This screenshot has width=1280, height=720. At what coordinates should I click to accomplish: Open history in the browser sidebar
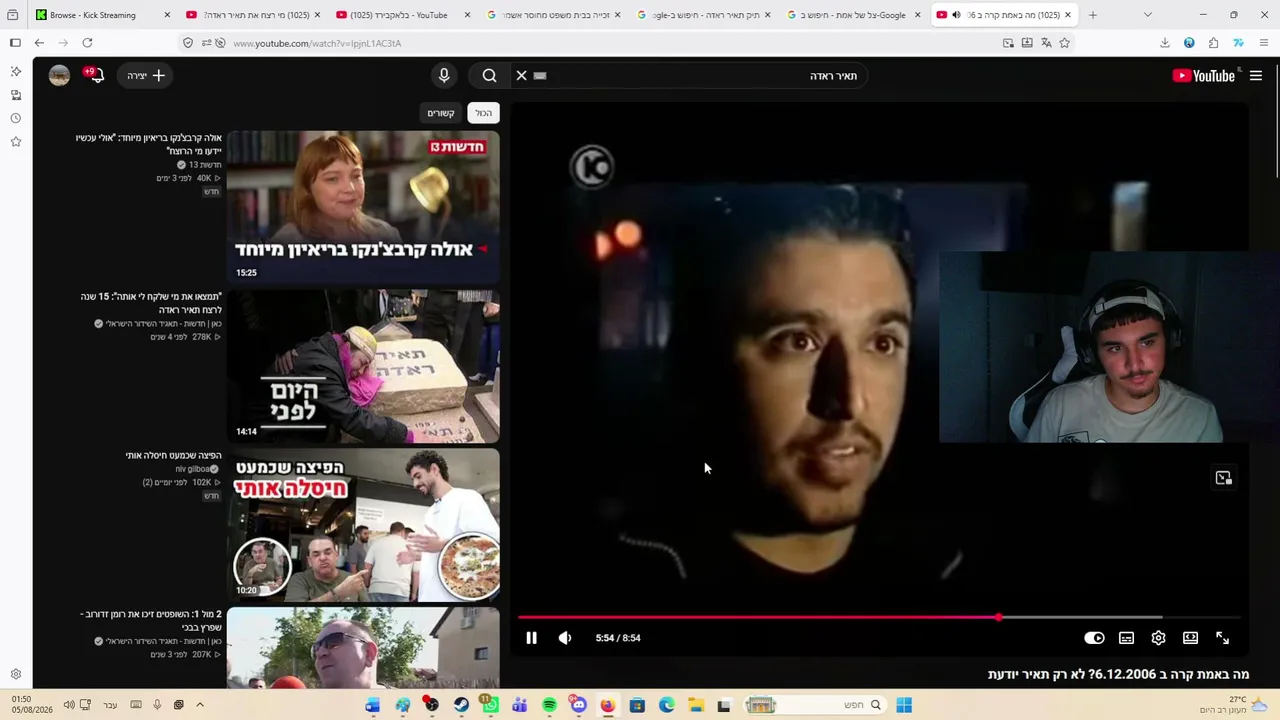pos(16,118)
